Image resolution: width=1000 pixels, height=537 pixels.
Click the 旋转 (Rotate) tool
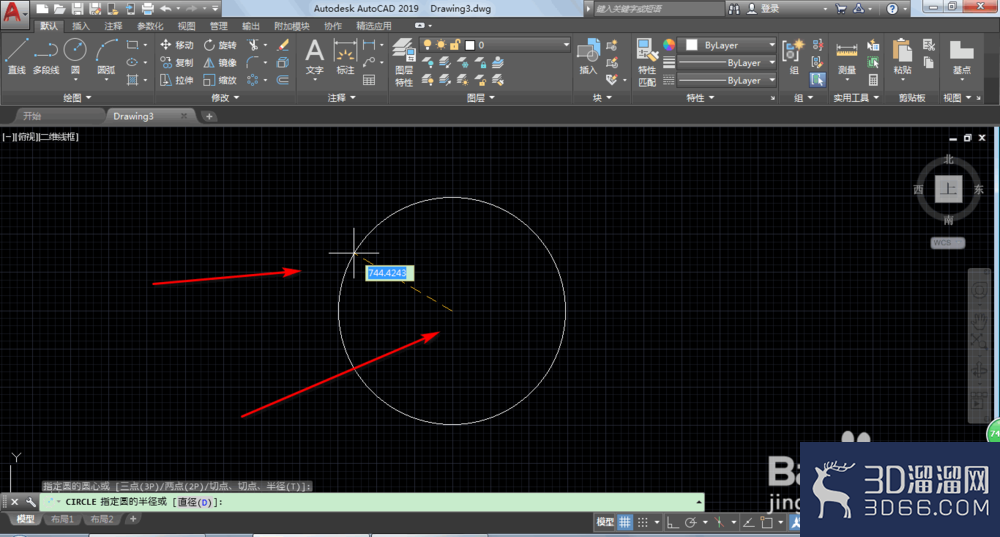220,45
